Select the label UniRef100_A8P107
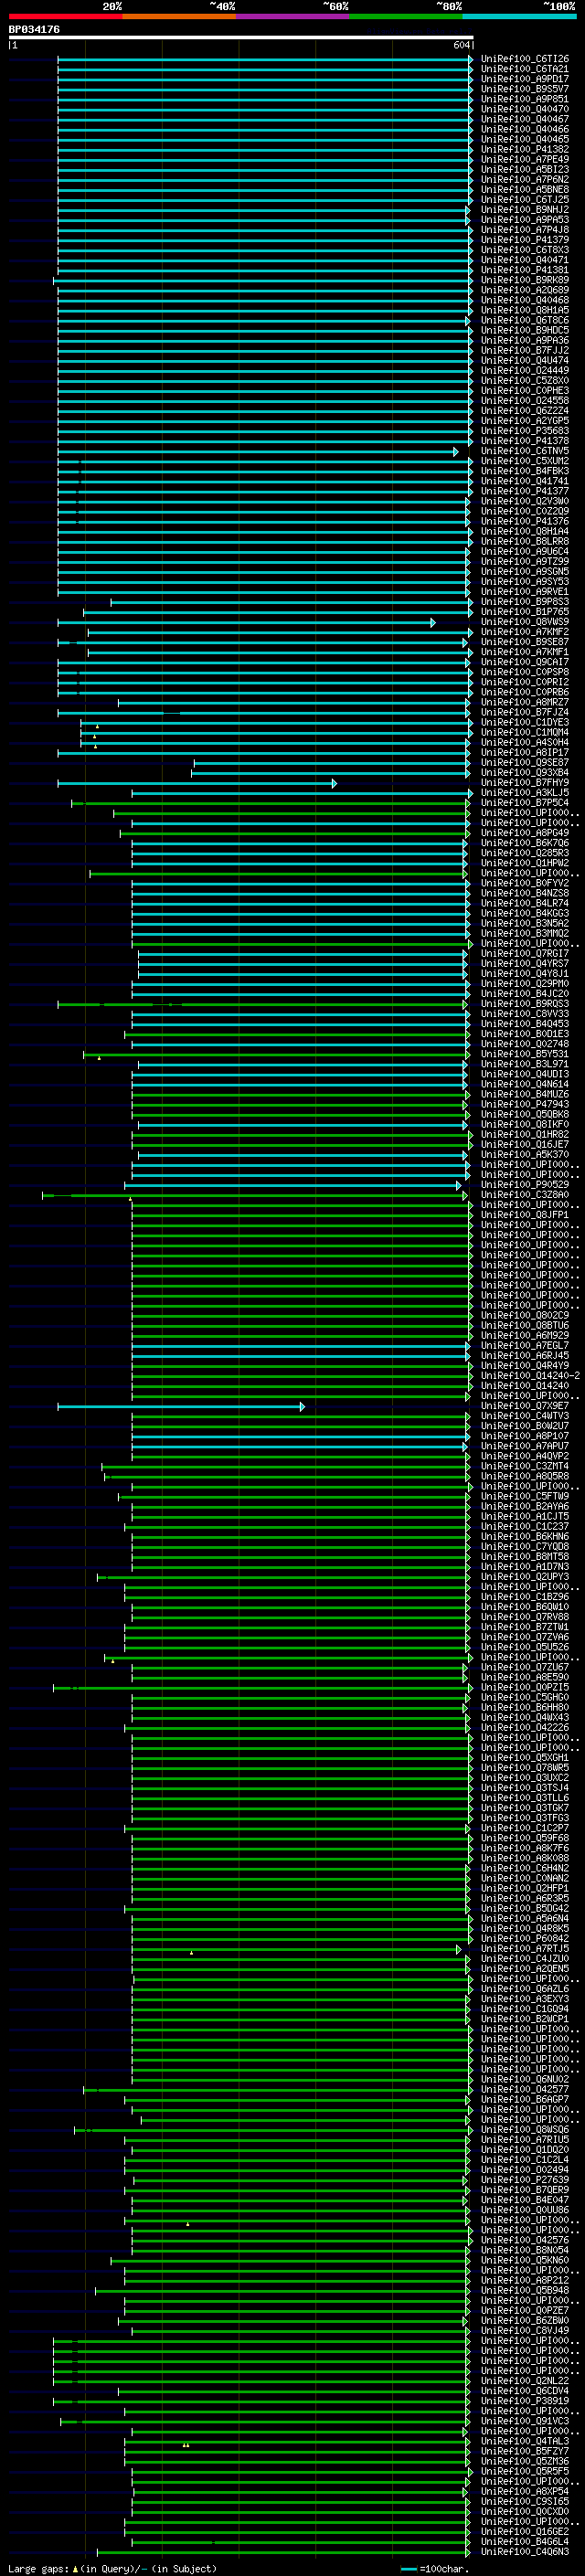Image resolution: width=585 pixels, height=2576 pixels. coord(525,1436)
